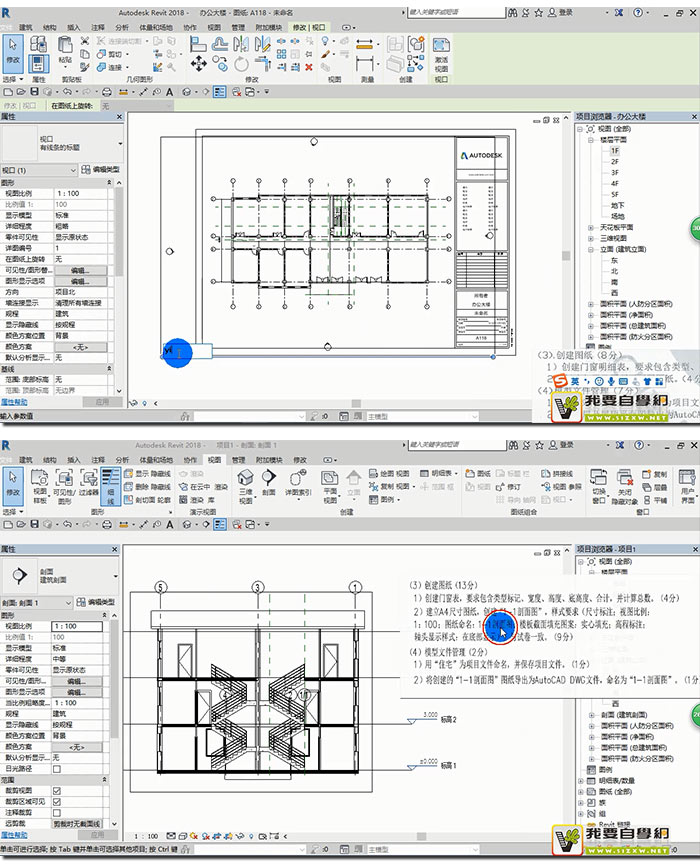Collapse the 立面 (建筑立面) node in top browser
This screenshot has height=866, width=700.
(x=591, y=250)
